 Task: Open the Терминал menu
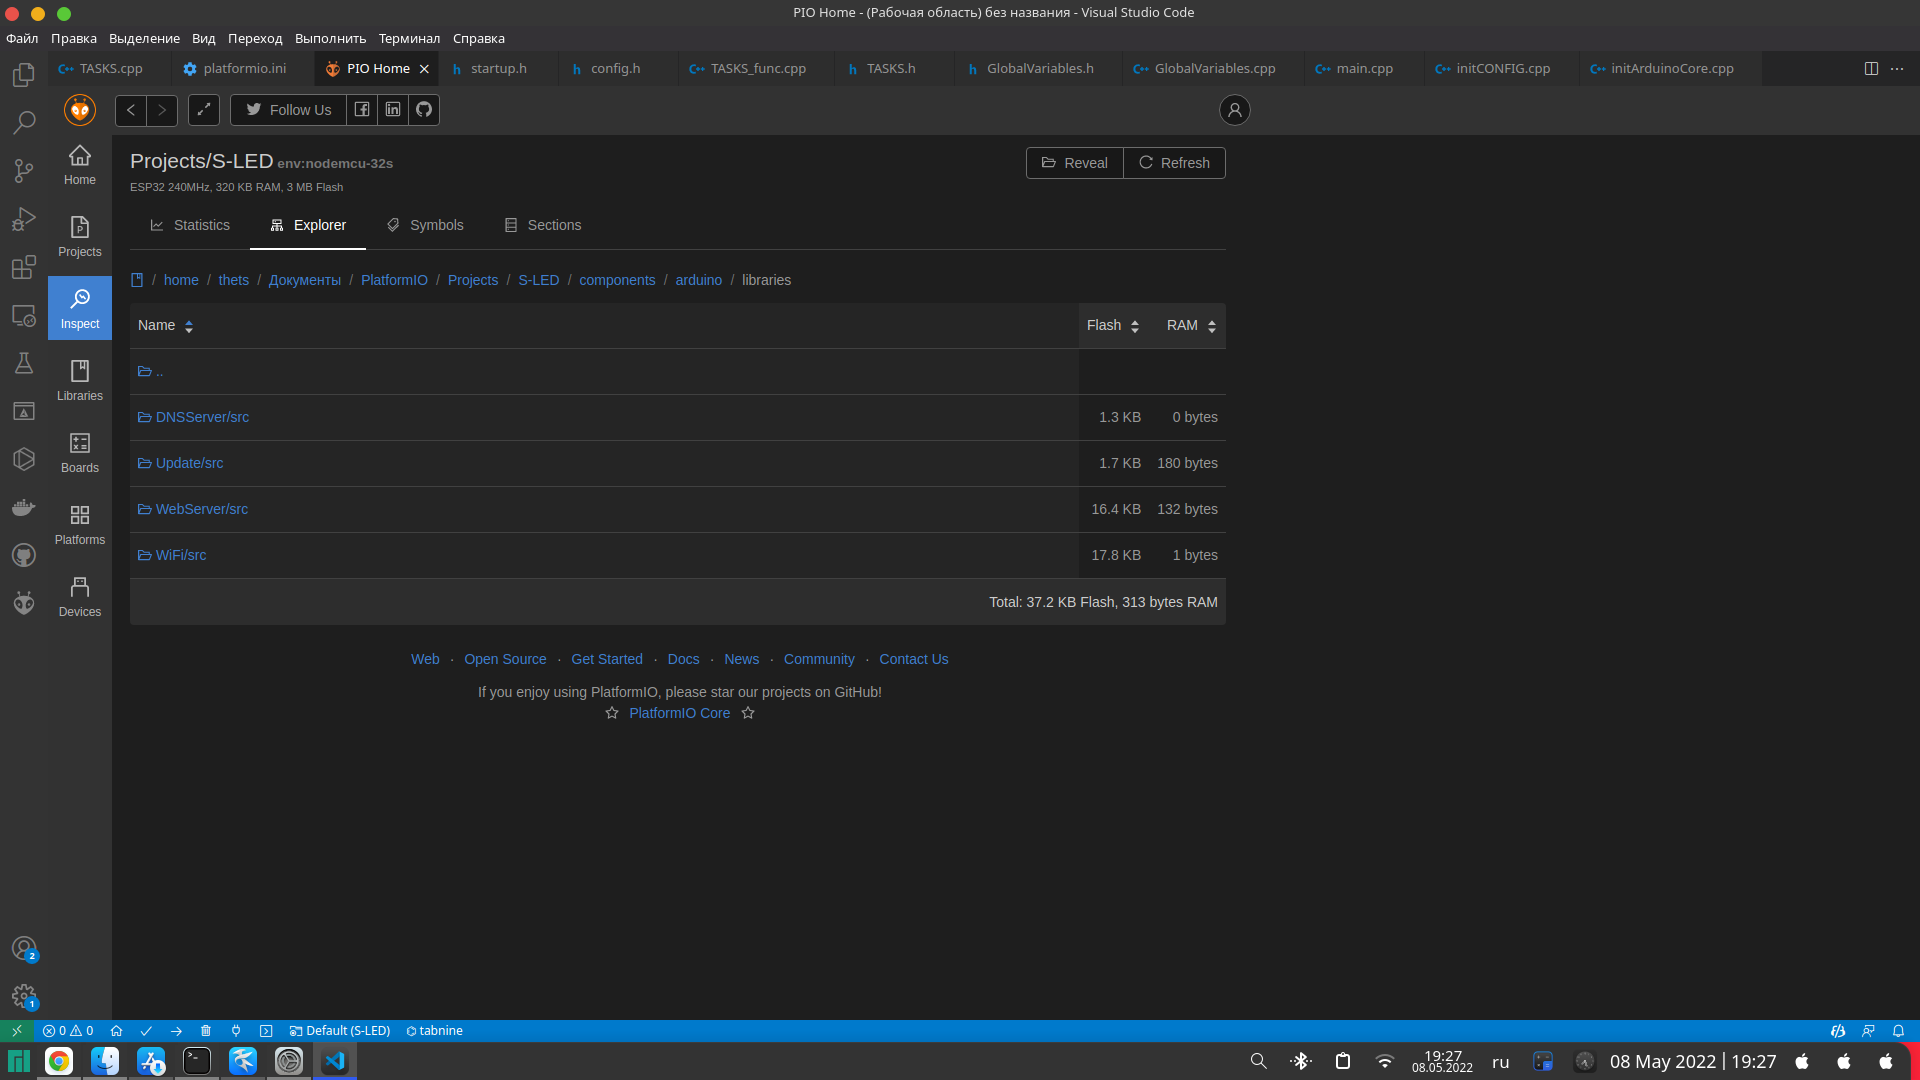click(409, 39)
